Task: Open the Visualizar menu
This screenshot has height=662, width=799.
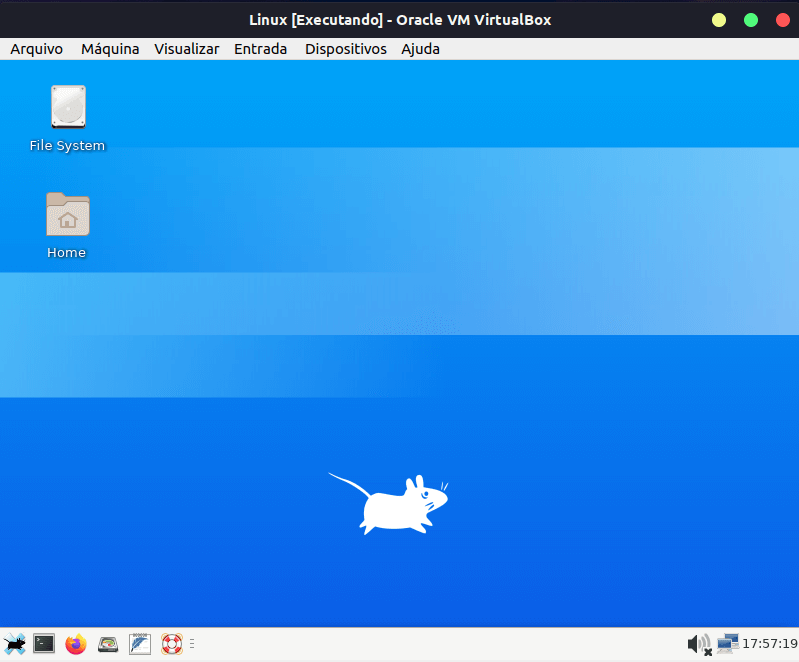Action: point(187,49)
